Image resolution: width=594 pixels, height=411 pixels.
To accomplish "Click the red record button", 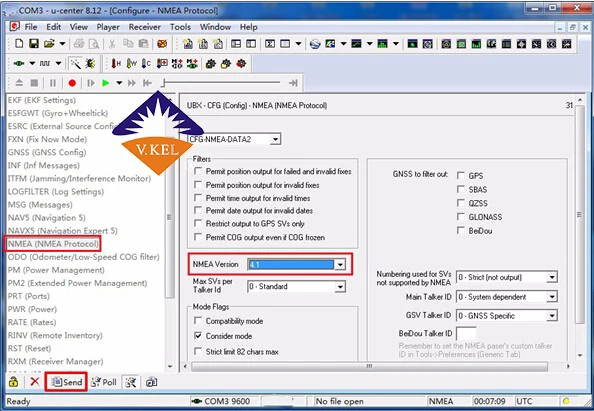I will (x=72, y=83).
